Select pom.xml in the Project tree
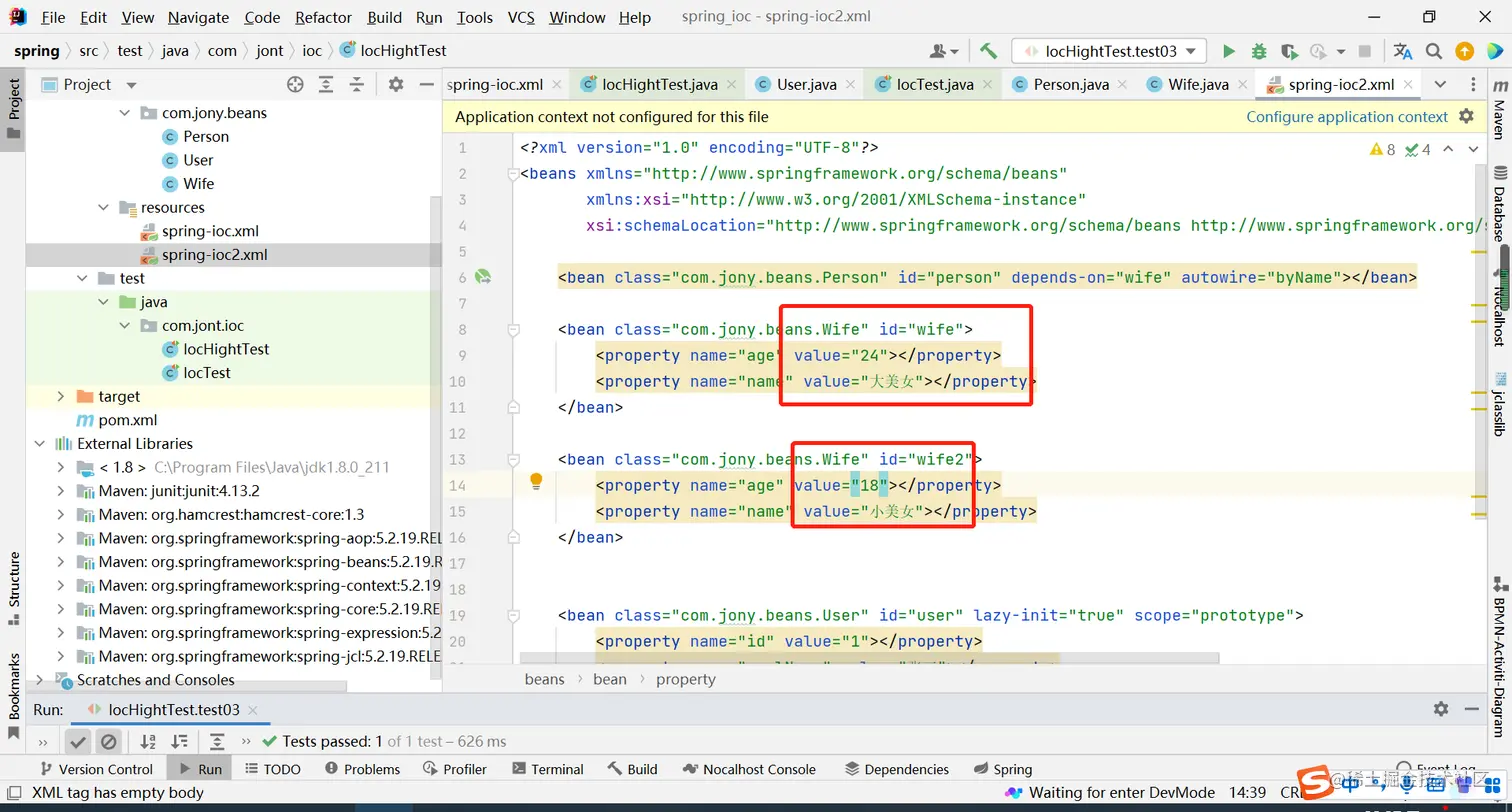Viewport: 1512px width, 812px height. point(127,420)
